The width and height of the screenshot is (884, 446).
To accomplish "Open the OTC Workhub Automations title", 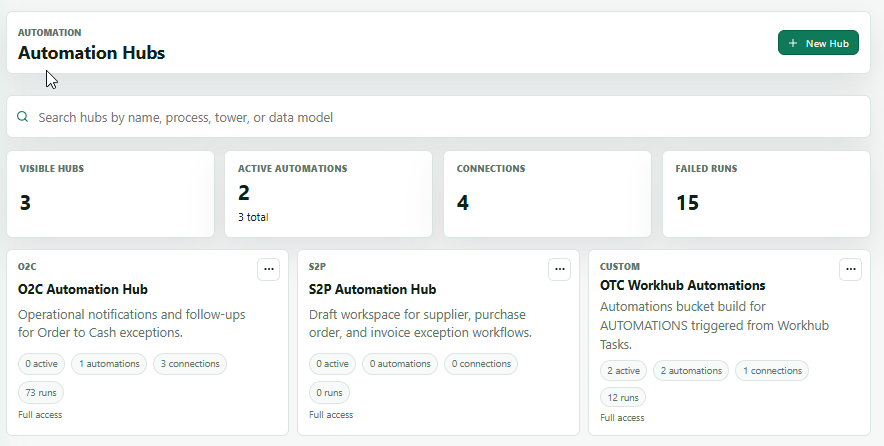I will tap(682, 285).
